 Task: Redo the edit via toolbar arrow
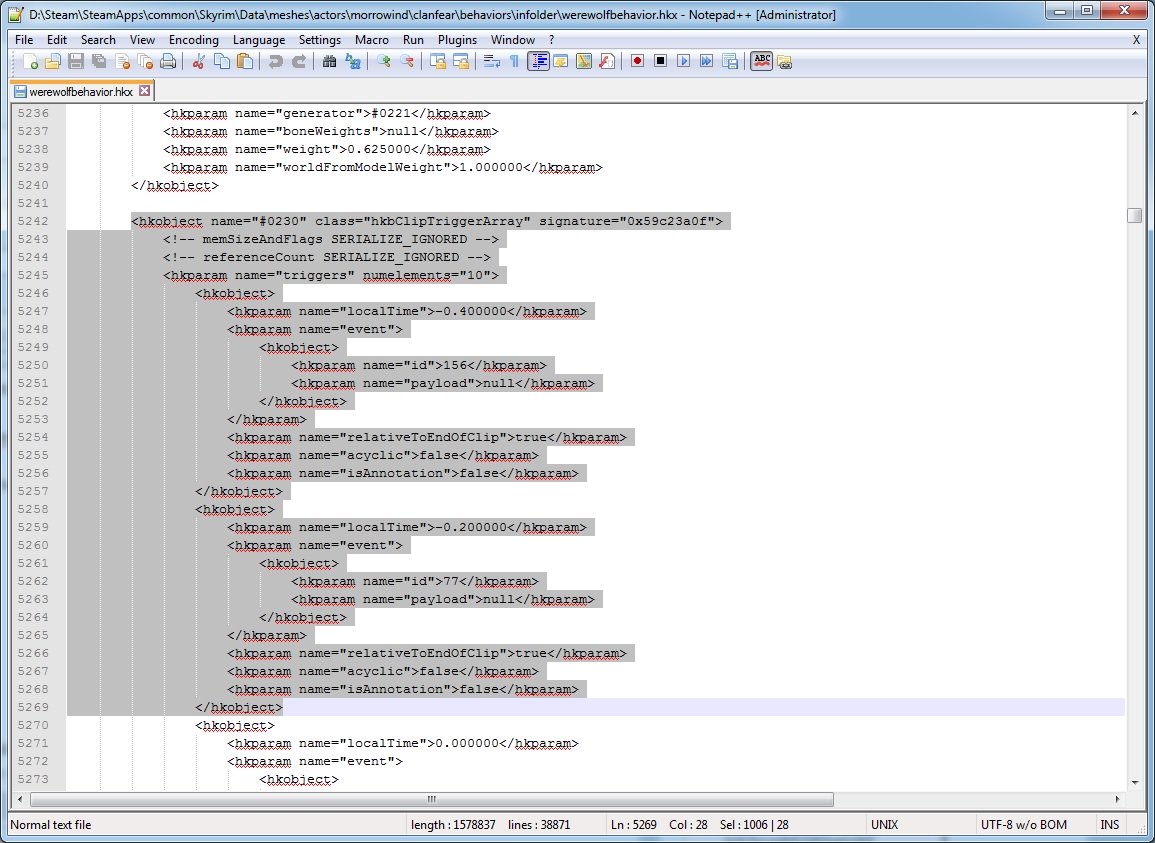(298, 62)
